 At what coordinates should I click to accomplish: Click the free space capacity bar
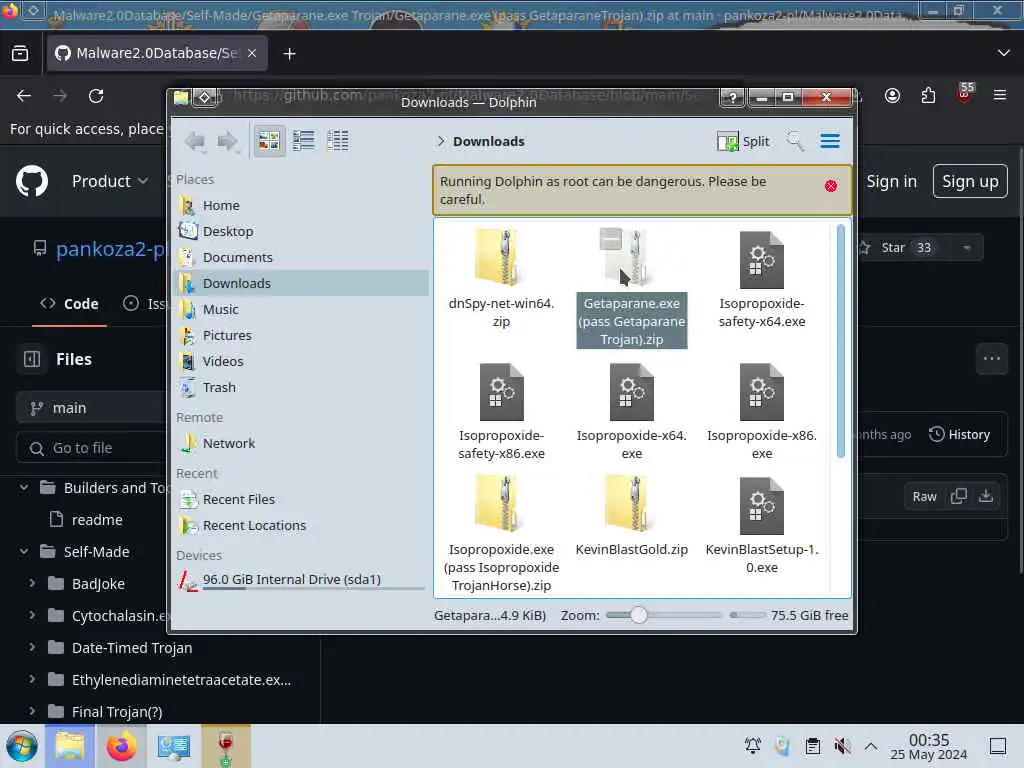coord(748,615)
